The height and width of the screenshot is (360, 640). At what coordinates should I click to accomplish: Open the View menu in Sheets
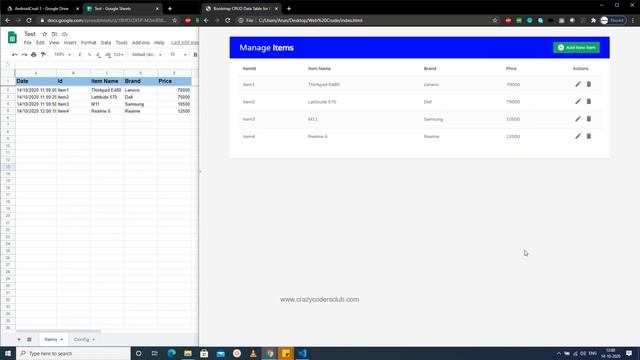54,42
